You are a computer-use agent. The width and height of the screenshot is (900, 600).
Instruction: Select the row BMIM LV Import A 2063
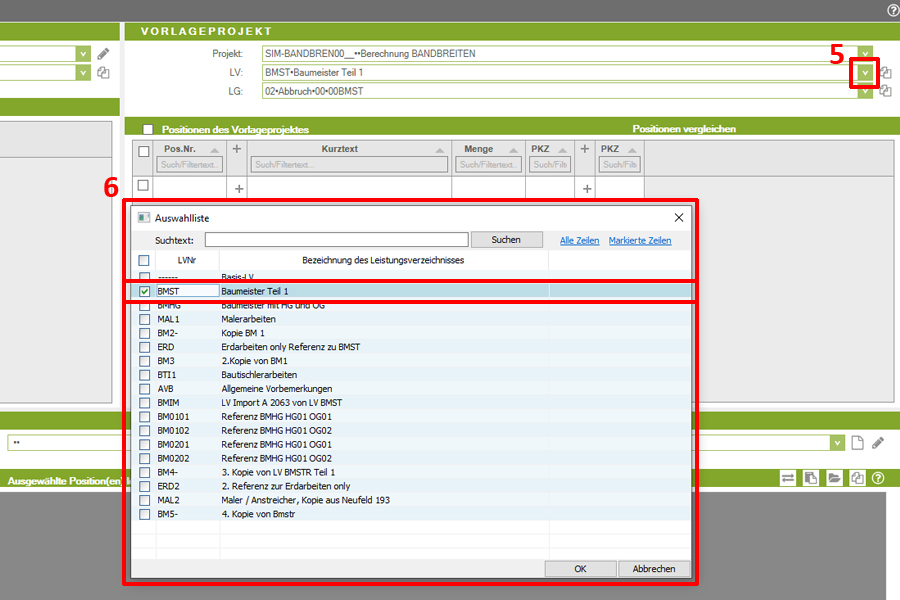point(411,402)
